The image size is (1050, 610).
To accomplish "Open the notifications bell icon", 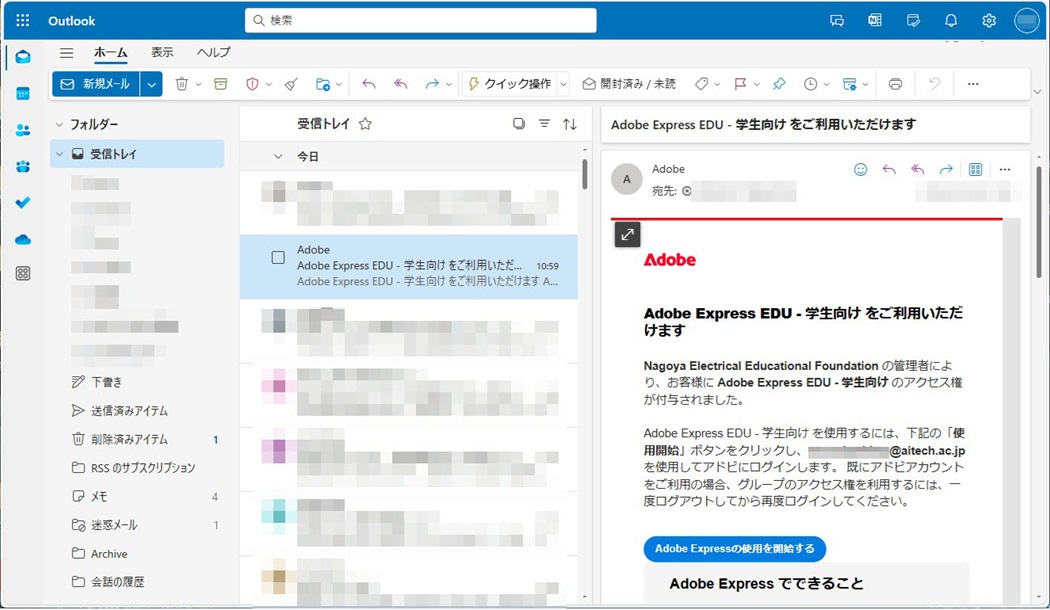I will click(951, 20).
